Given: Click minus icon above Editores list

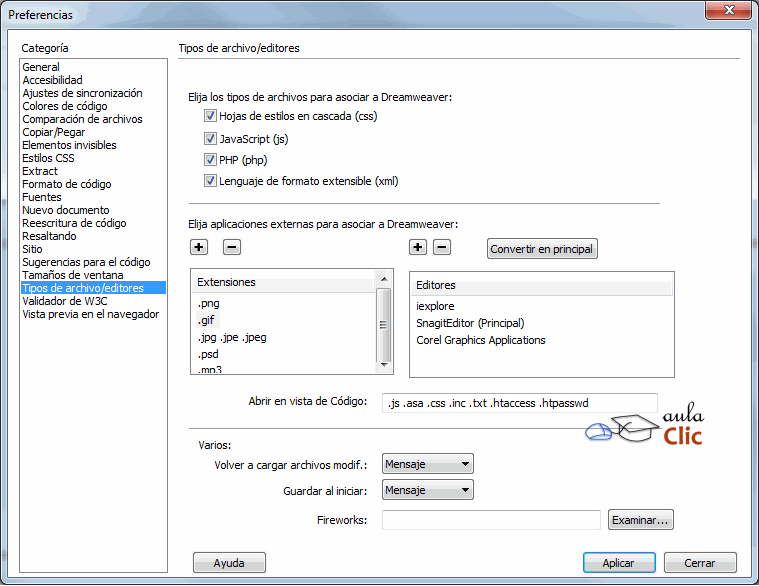Looking at the screenshot, I should (x=441, y=247).
